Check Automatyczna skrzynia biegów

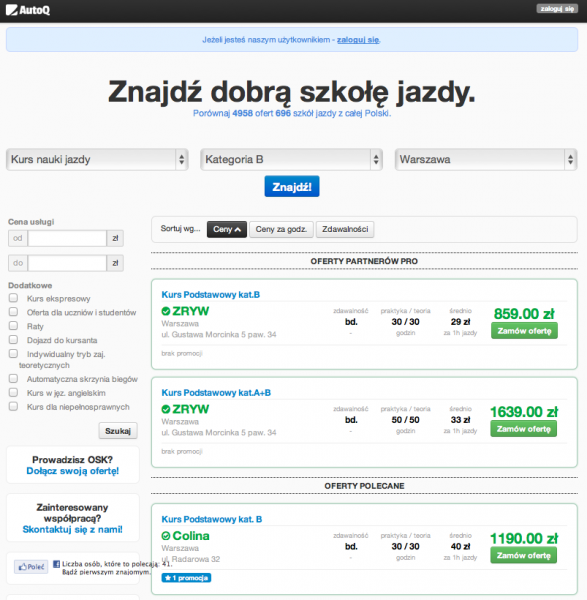pos(13,378)
